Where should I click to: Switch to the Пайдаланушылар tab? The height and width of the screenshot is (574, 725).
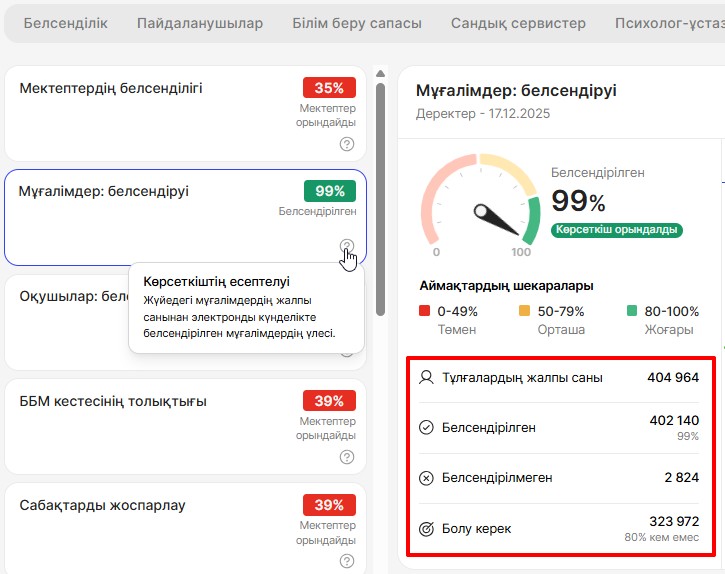200,23
